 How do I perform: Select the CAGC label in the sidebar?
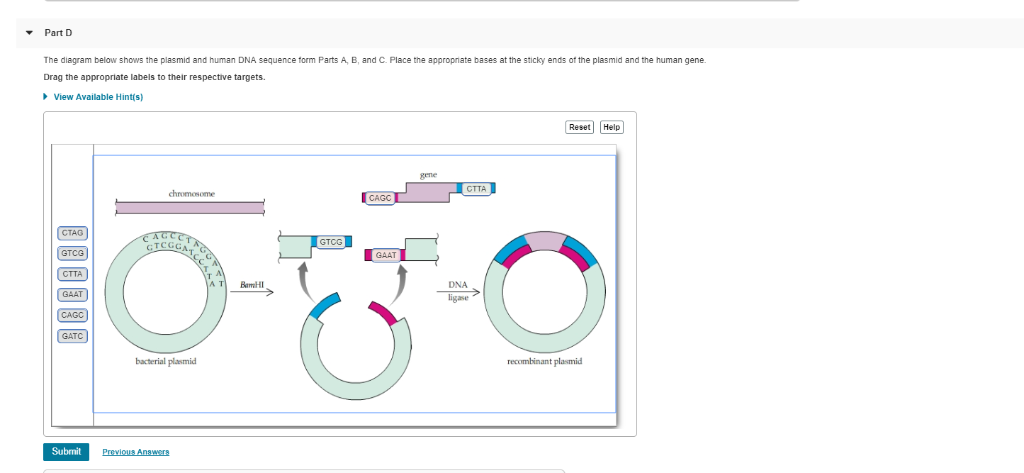click(72, 316)
